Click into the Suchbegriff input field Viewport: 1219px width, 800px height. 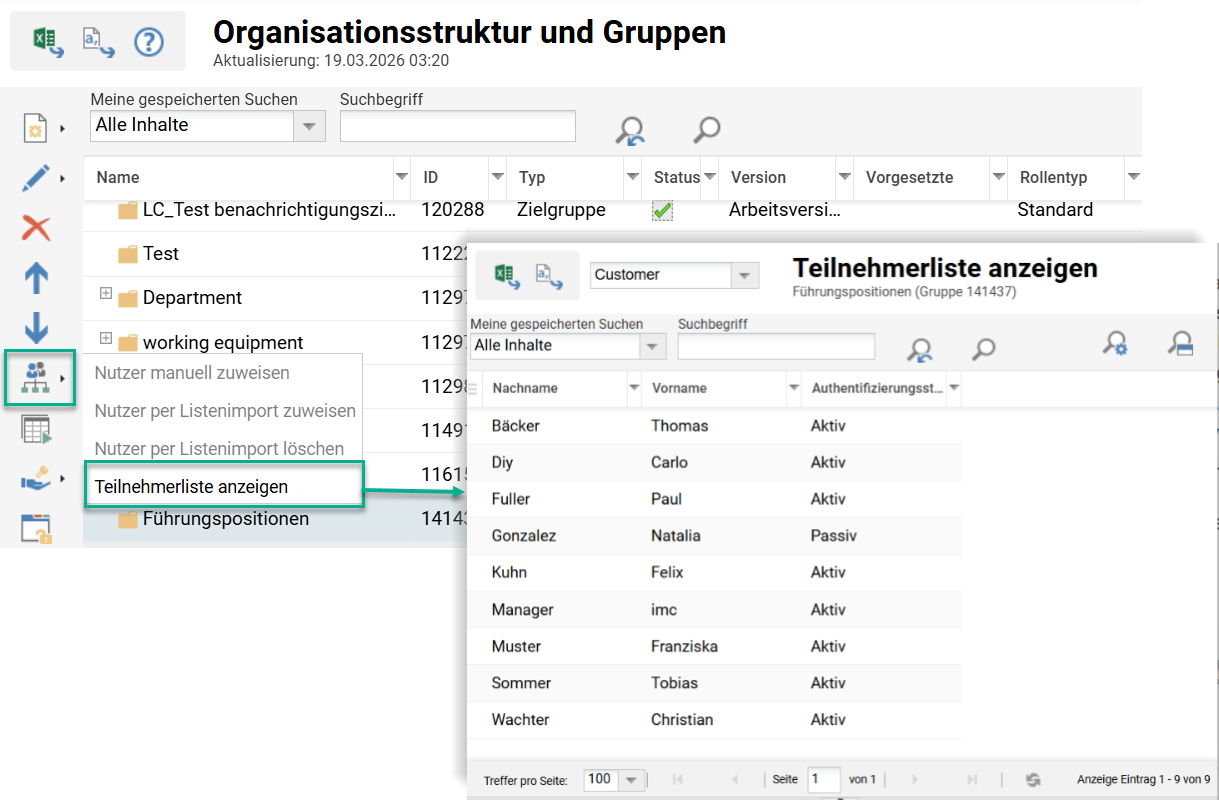(x=457, y=126)
